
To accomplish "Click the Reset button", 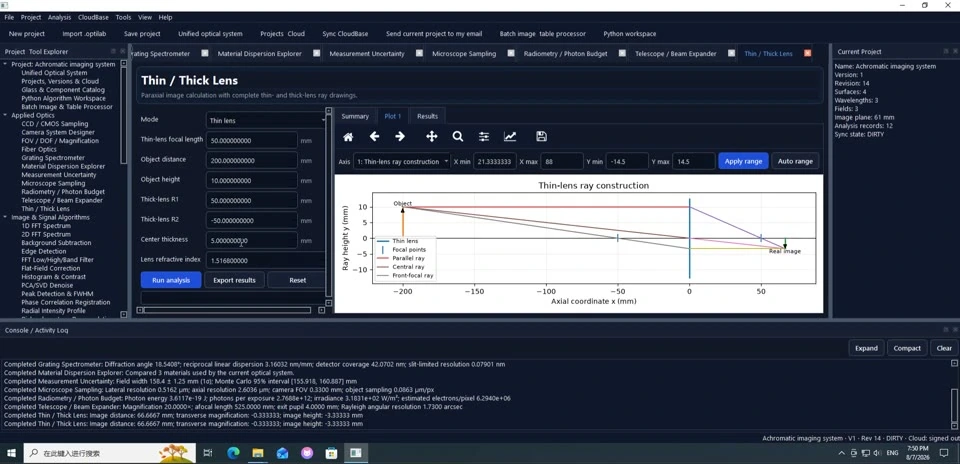I will 298,280.
